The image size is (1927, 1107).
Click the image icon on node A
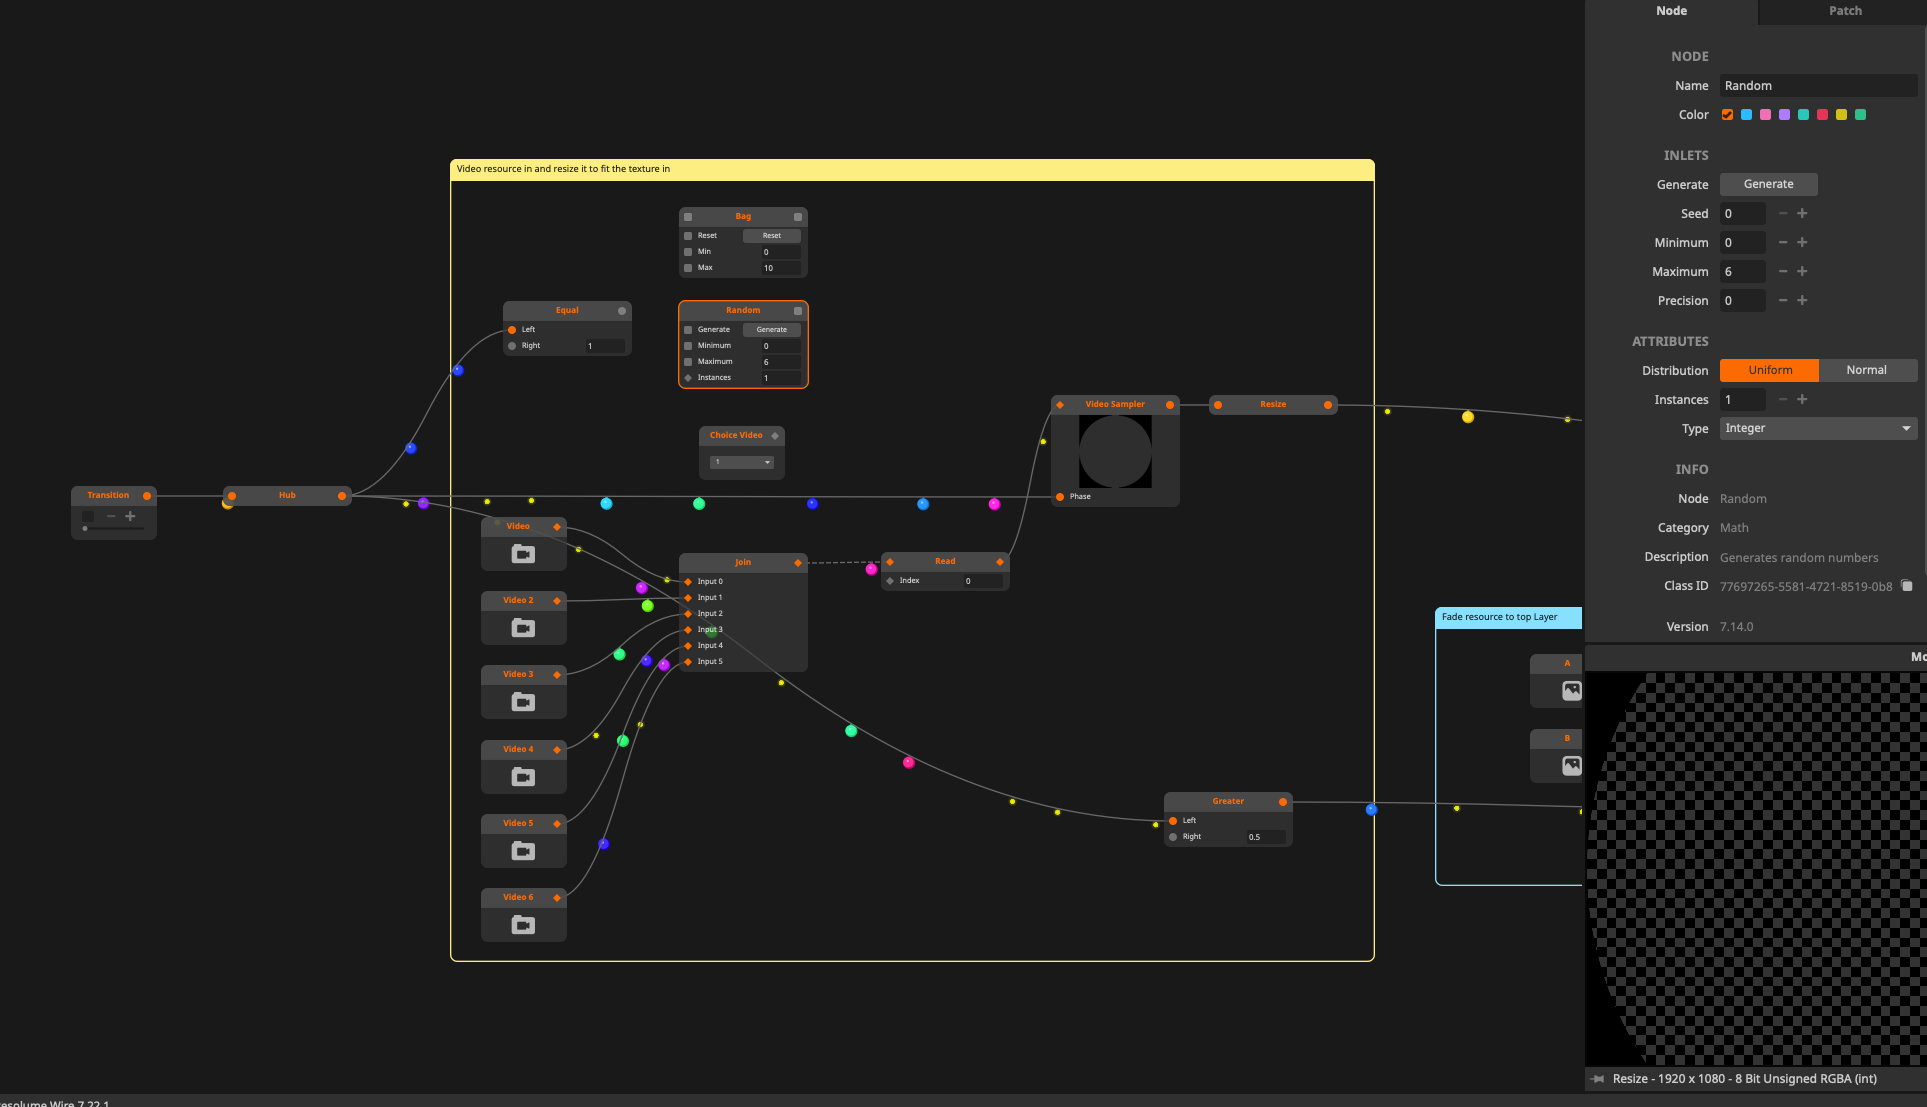tap(1571, 690)
